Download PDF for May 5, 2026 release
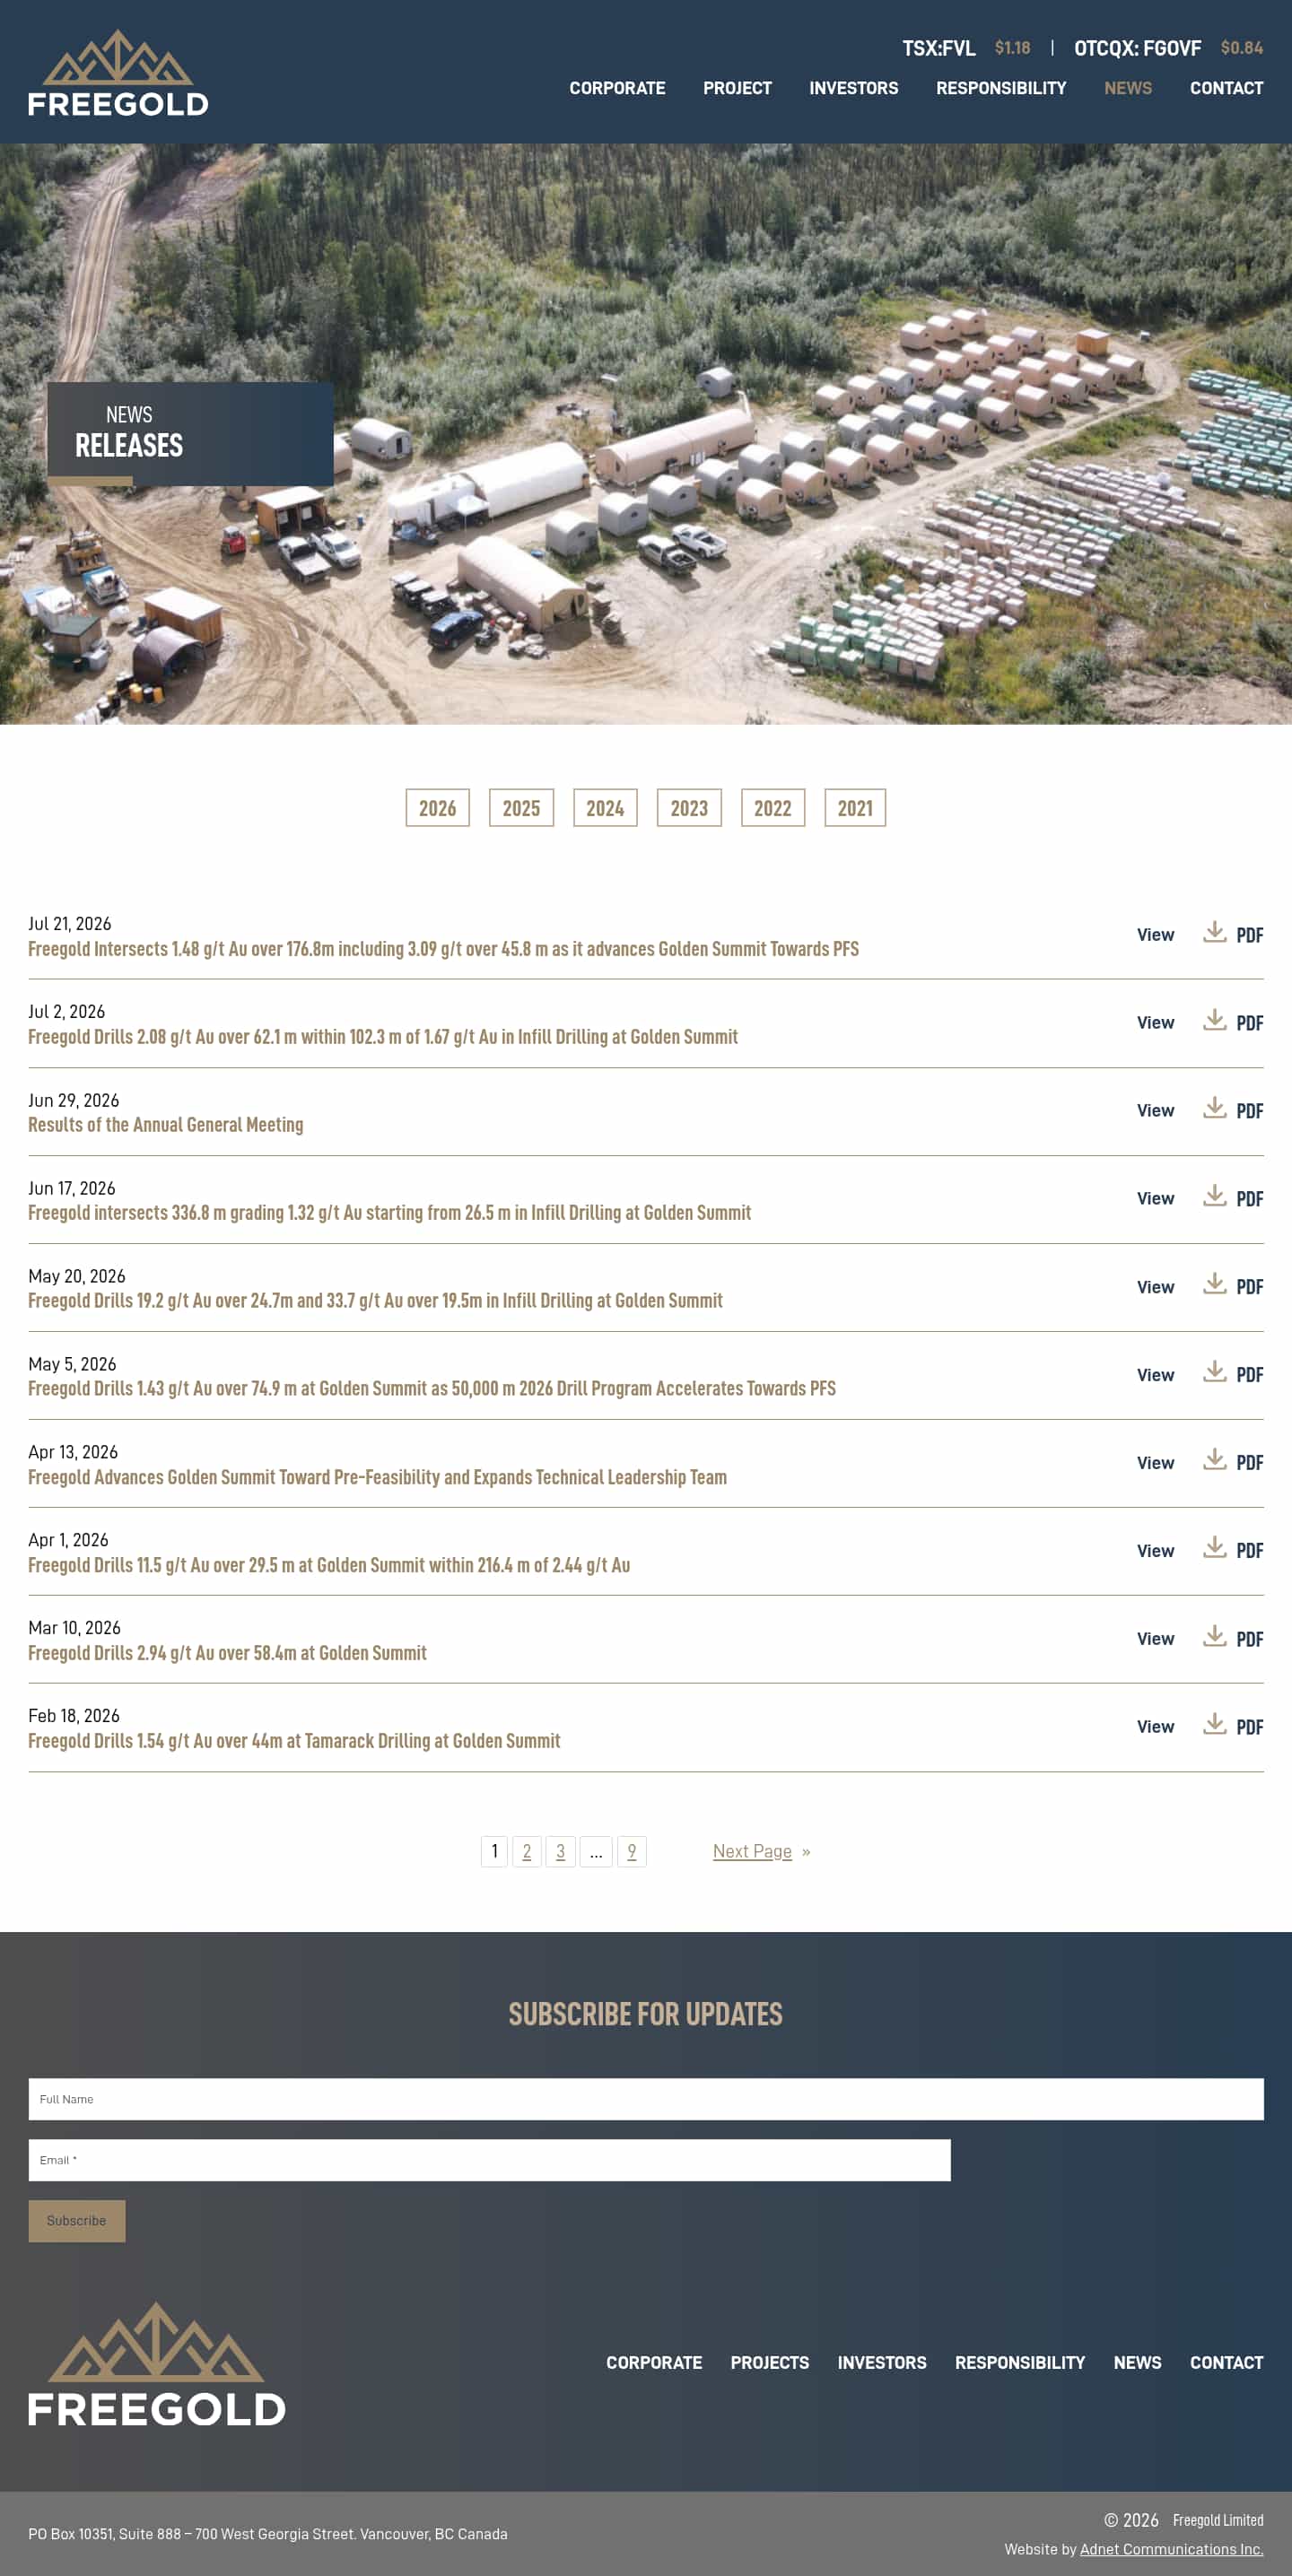 pyautogui.click(x=1233, y=1374)
